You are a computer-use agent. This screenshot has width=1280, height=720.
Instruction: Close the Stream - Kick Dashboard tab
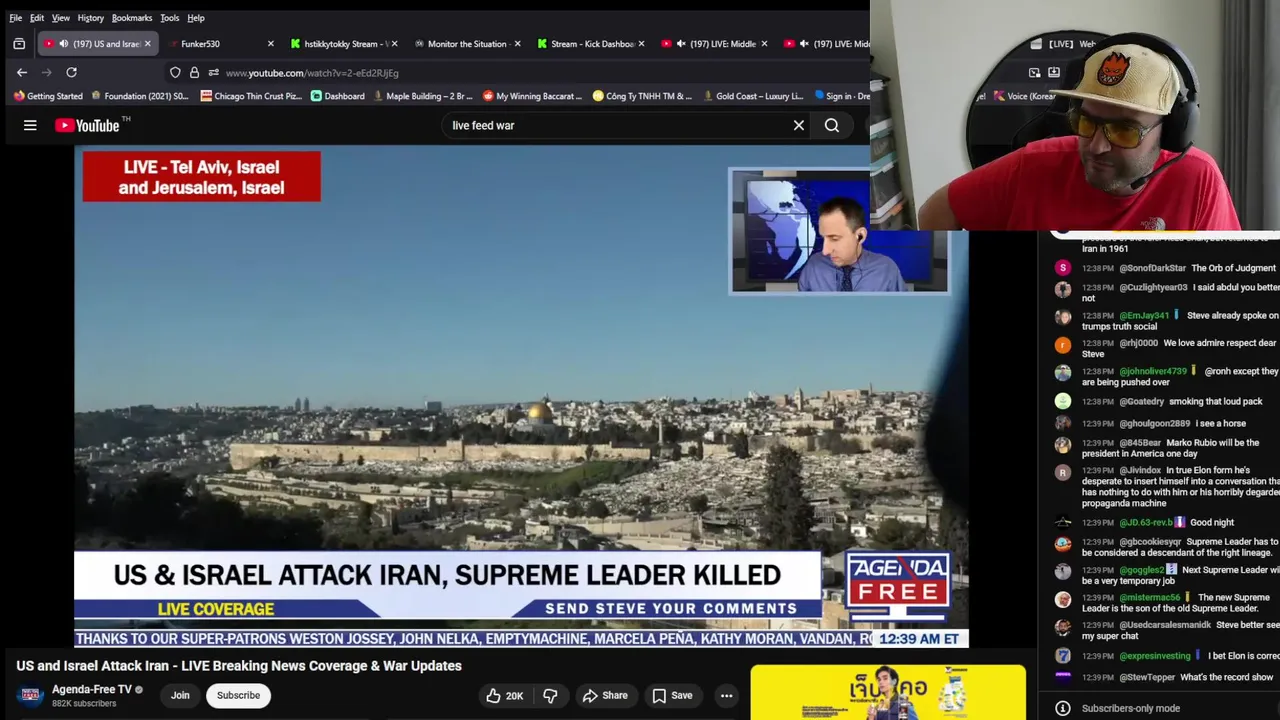tap(641, 44)
